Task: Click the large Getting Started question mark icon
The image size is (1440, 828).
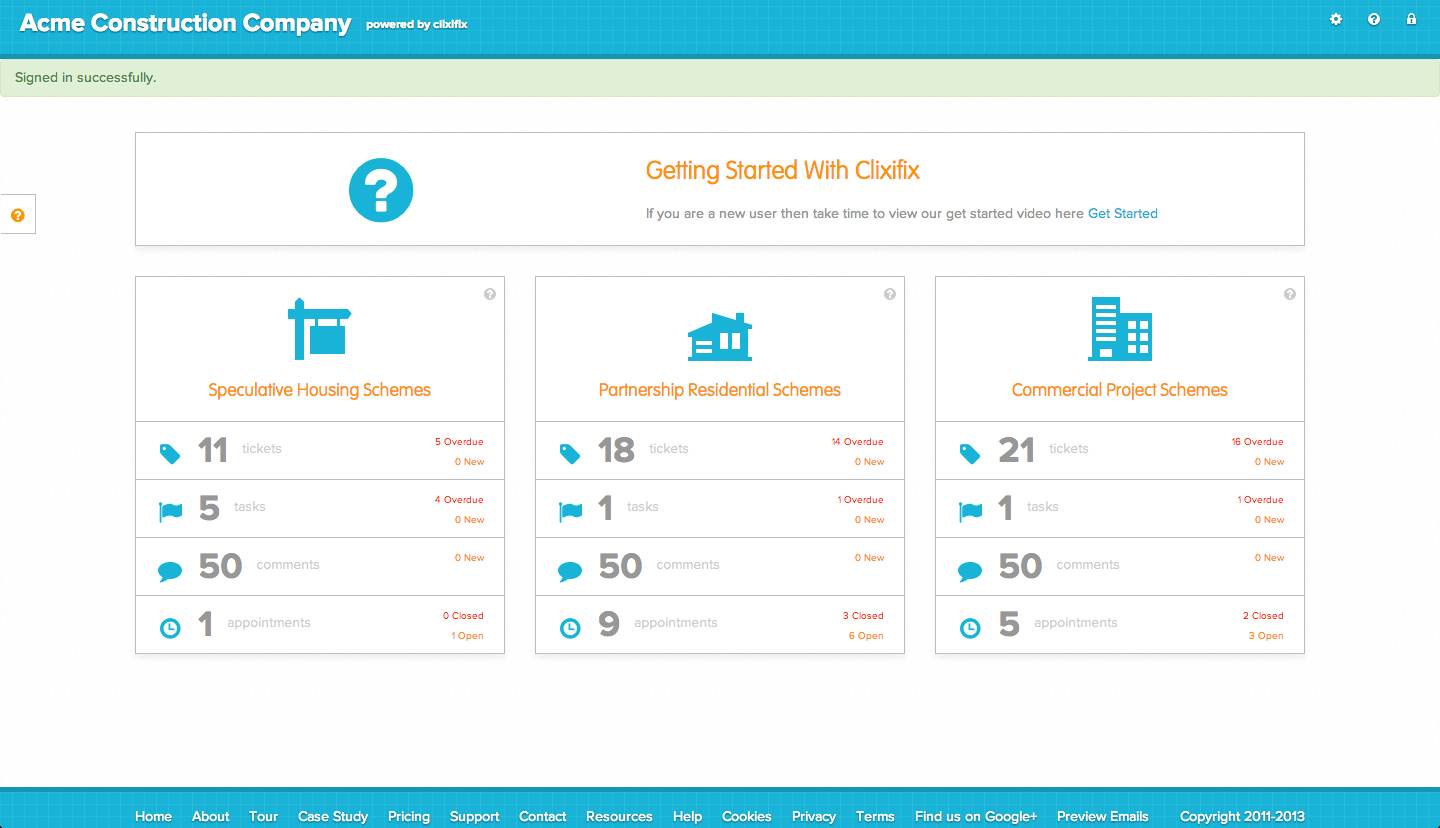Action: coord(381,190)
